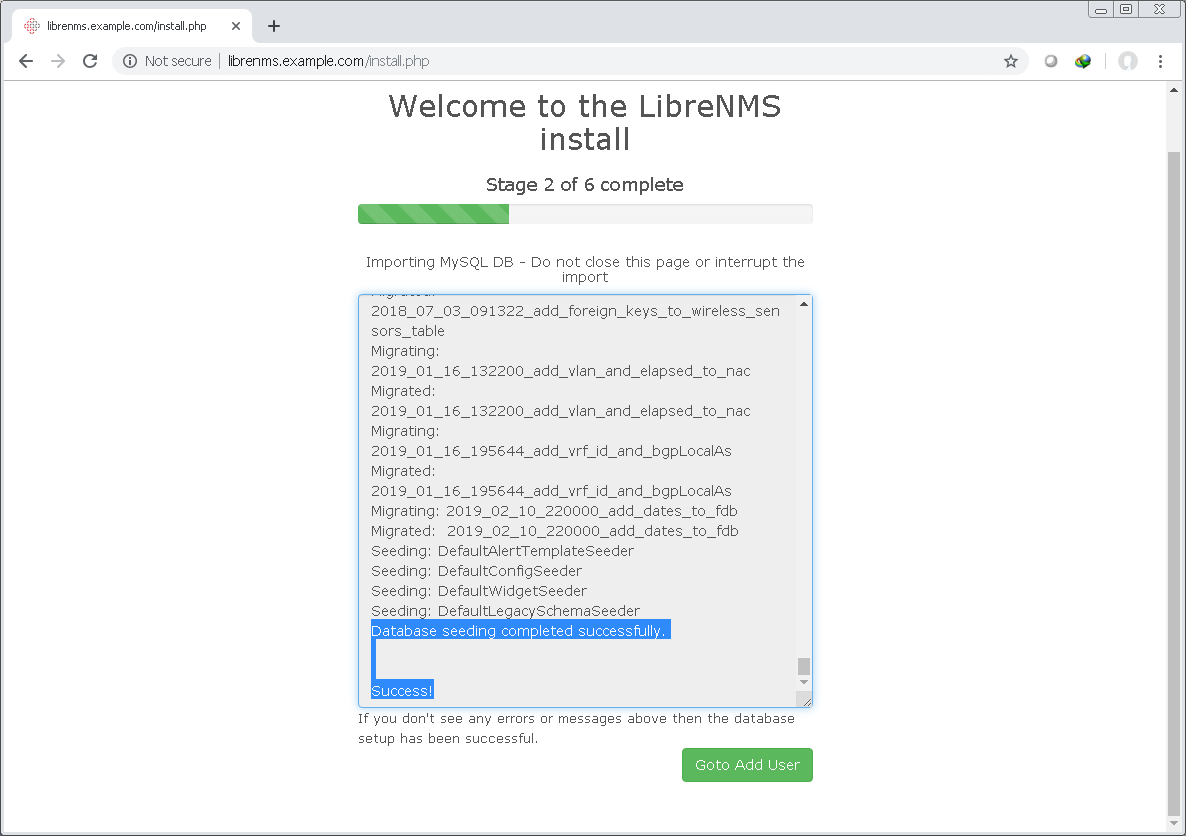The image size is (1186, 836).
Task: Click the page scrollbar down arrow
Action: pos(1174,823)
